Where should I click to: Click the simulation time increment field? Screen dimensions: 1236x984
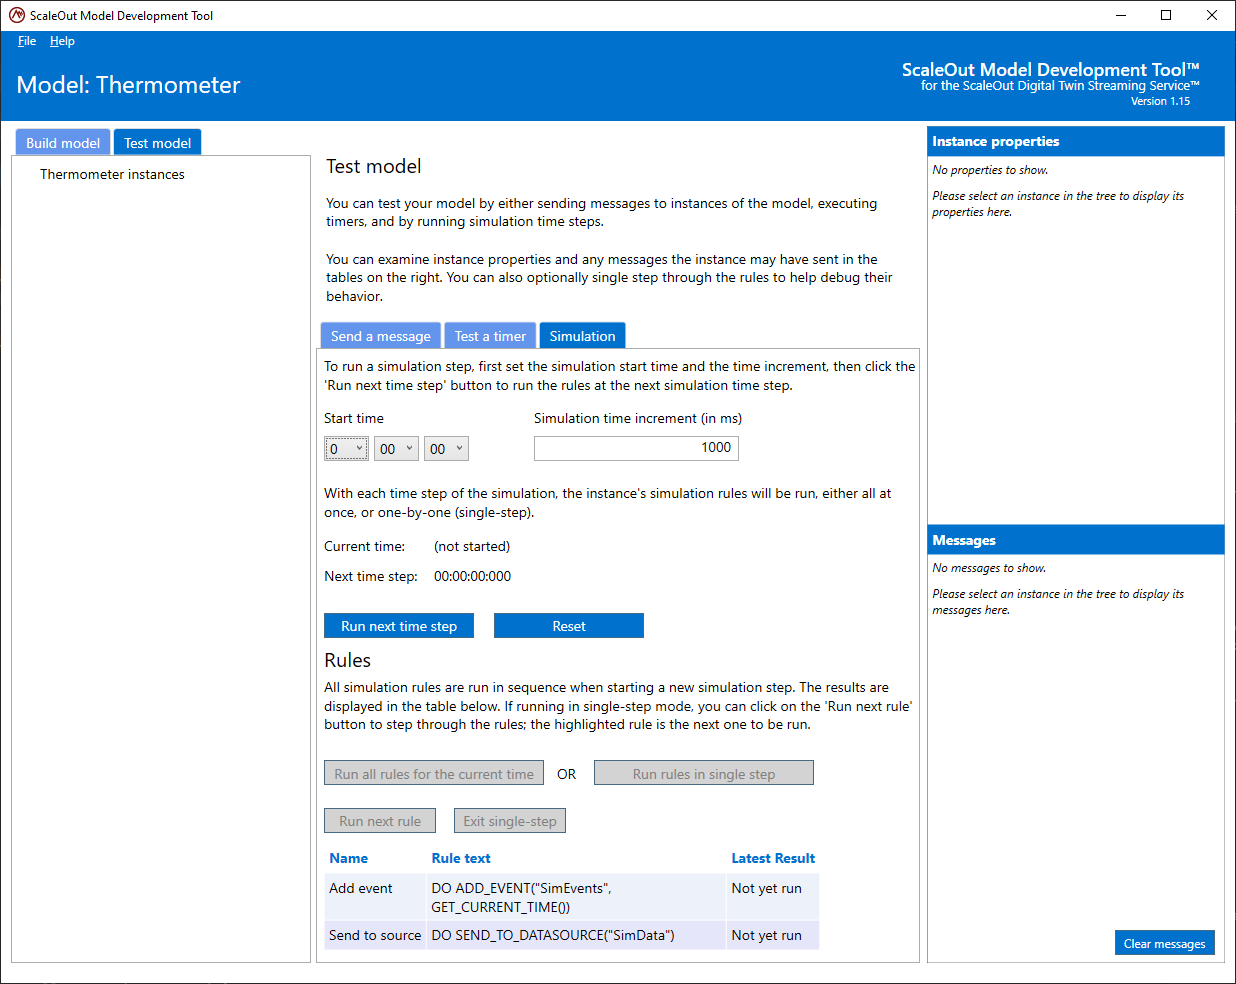point(636,448)
